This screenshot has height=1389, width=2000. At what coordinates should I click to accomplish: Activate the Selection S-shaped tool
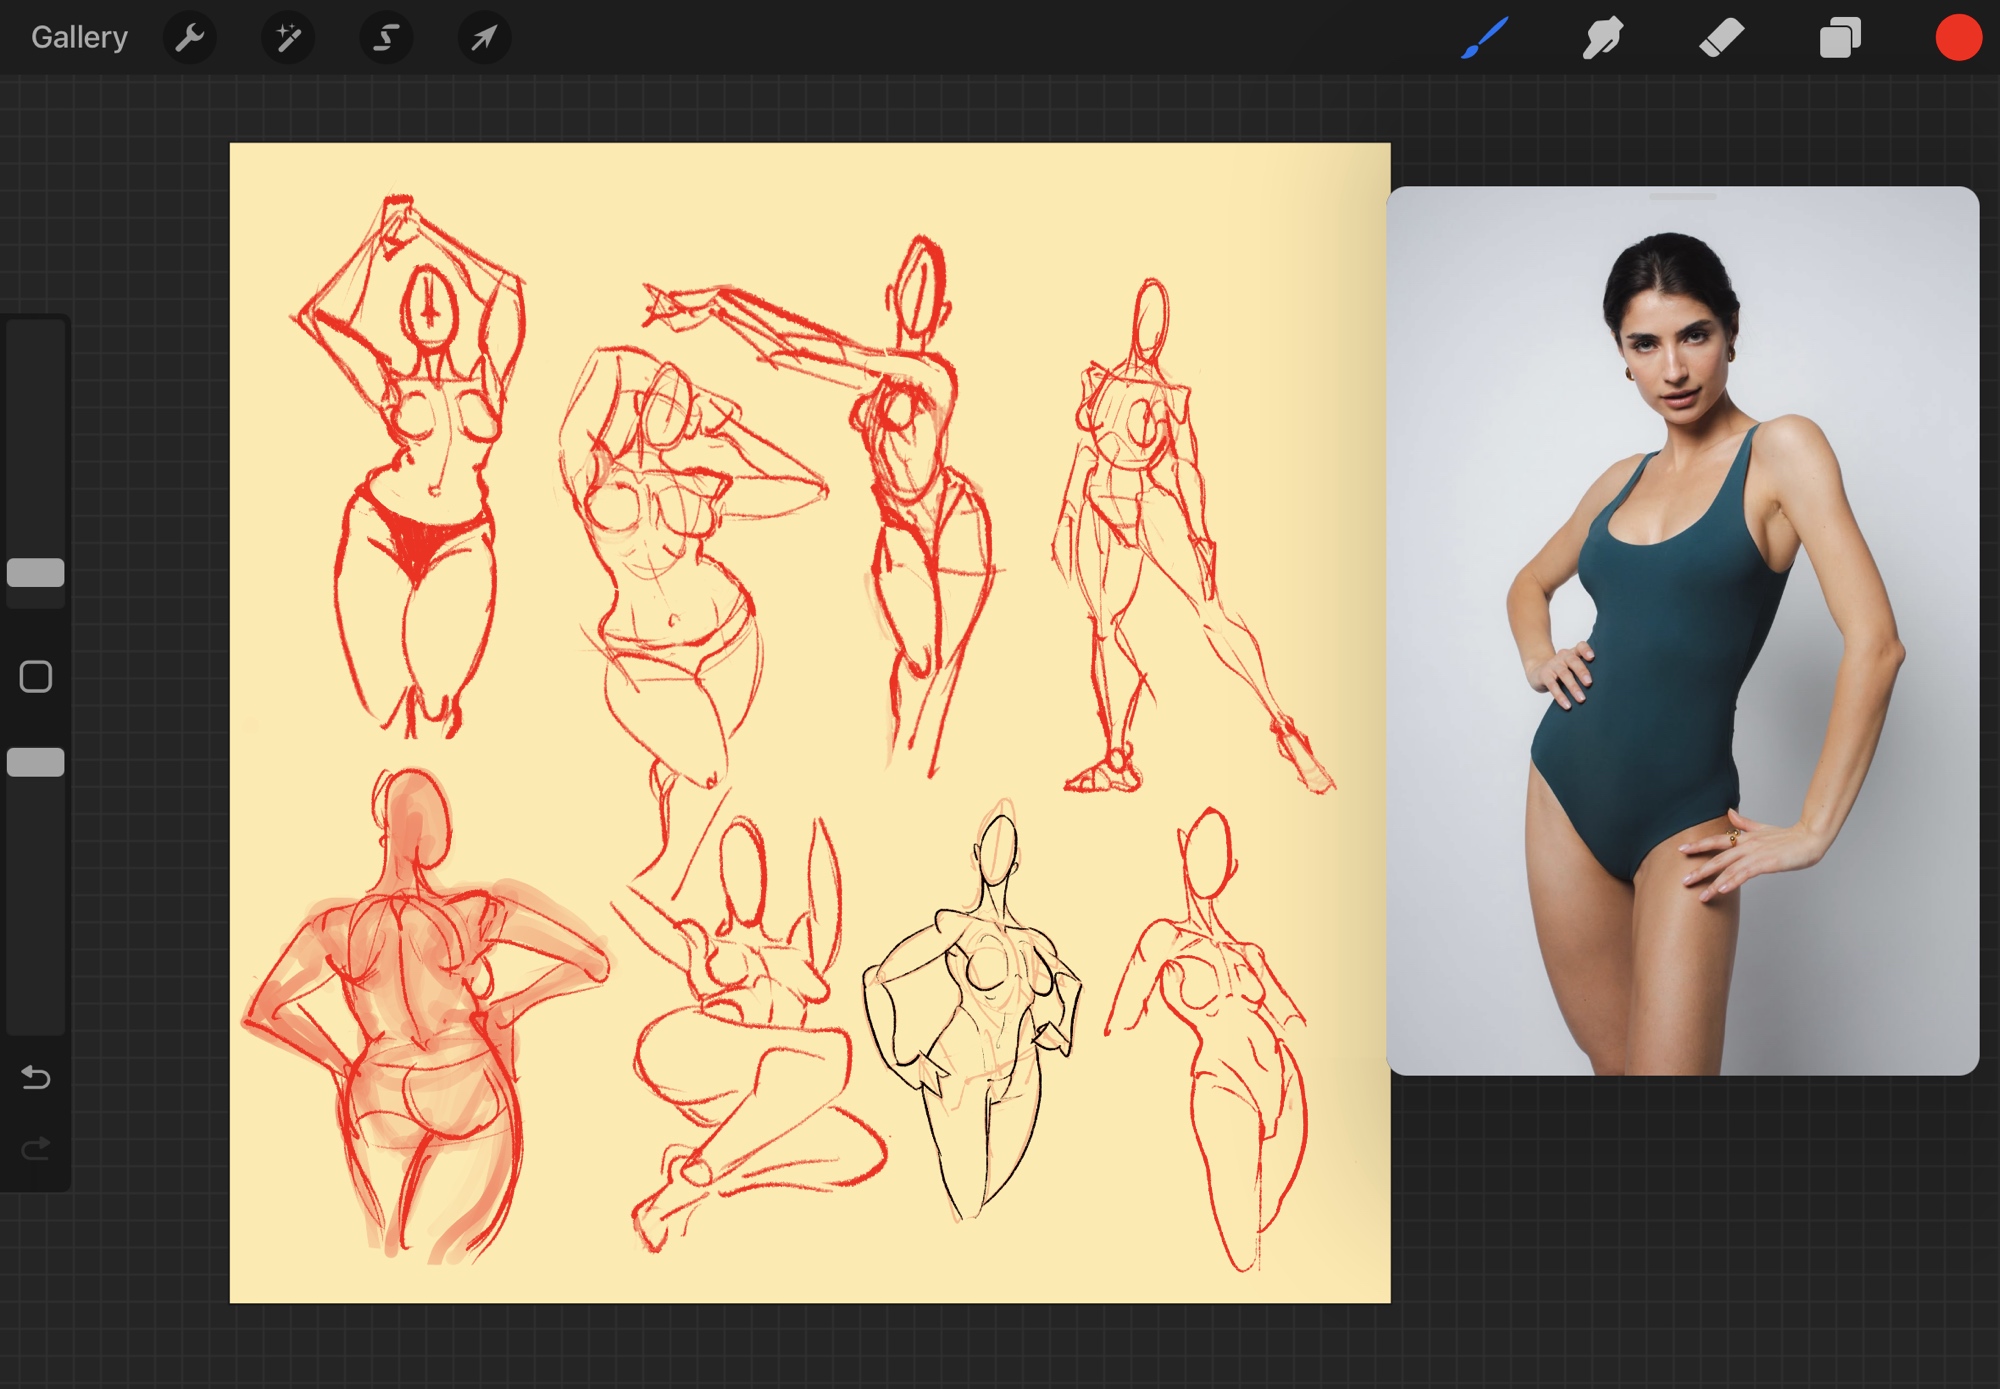click(x=386, y=38)
